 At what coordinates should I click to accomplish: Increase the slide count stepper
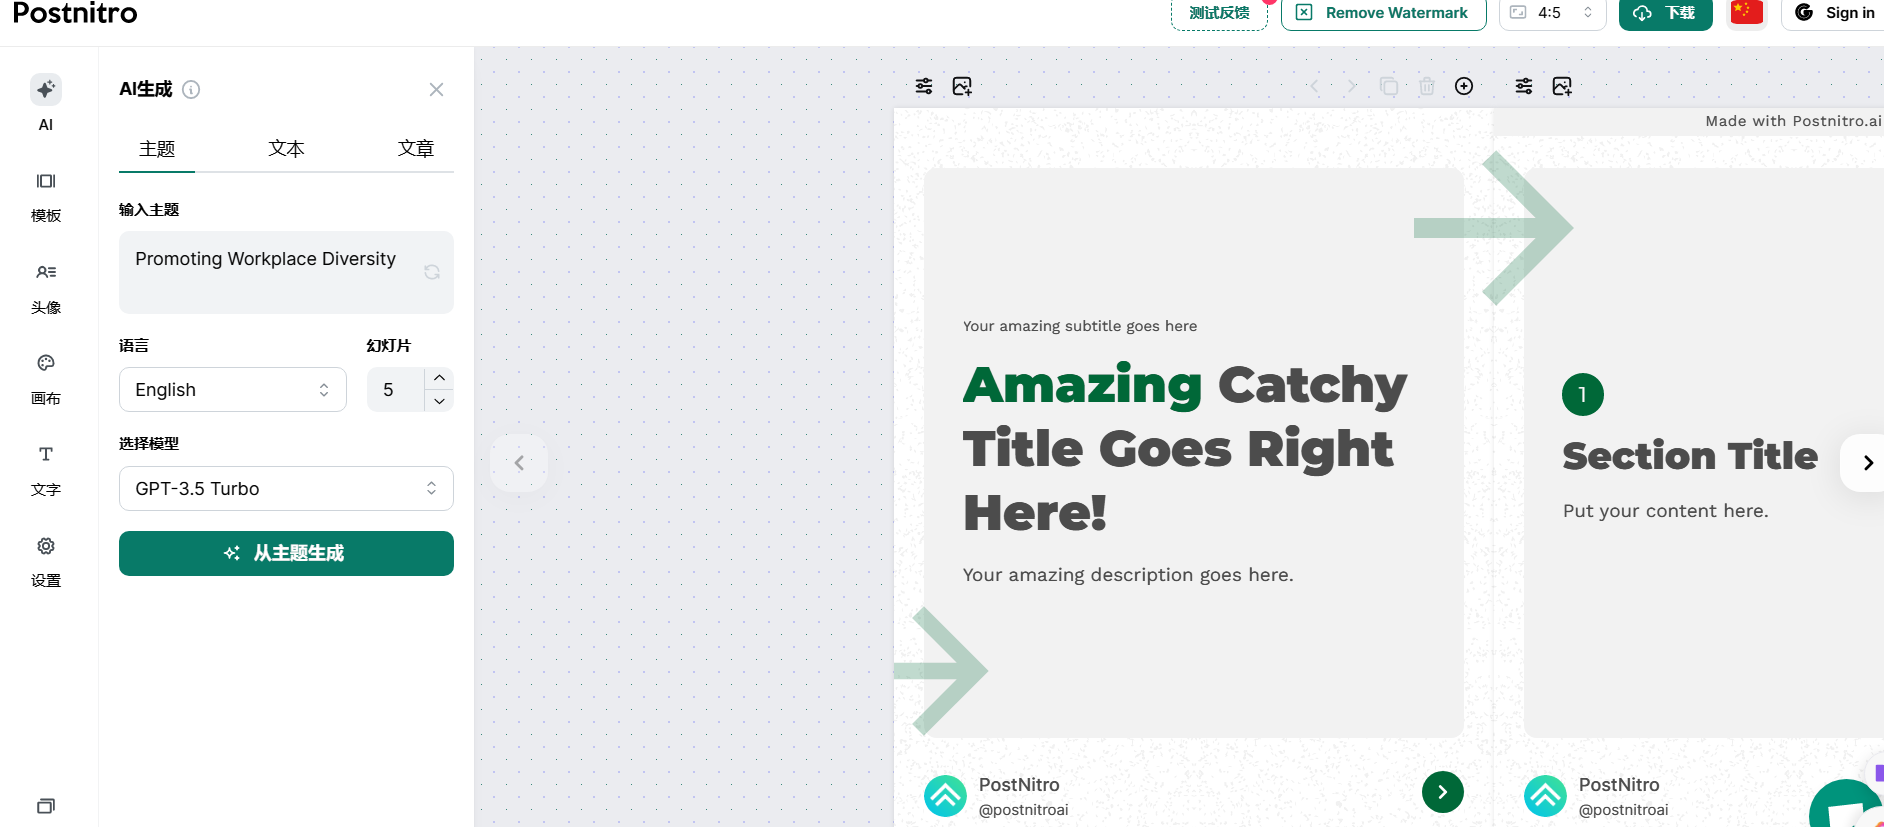(439, 378)
